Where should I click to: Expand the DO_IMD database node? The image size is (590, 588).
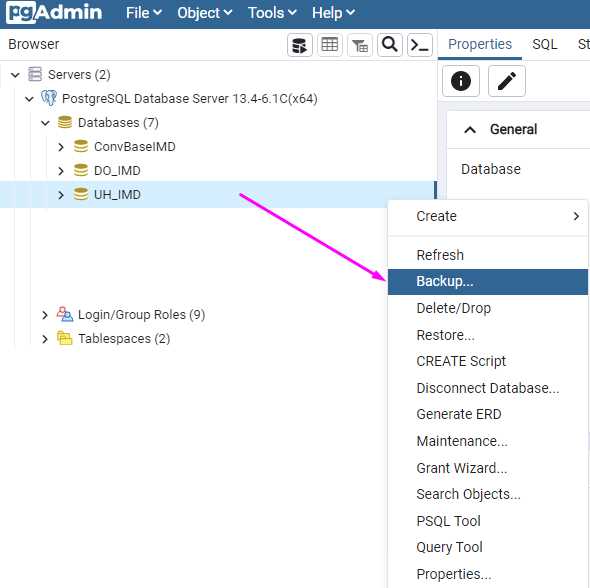pyautogui.click(x=61, y=171)
